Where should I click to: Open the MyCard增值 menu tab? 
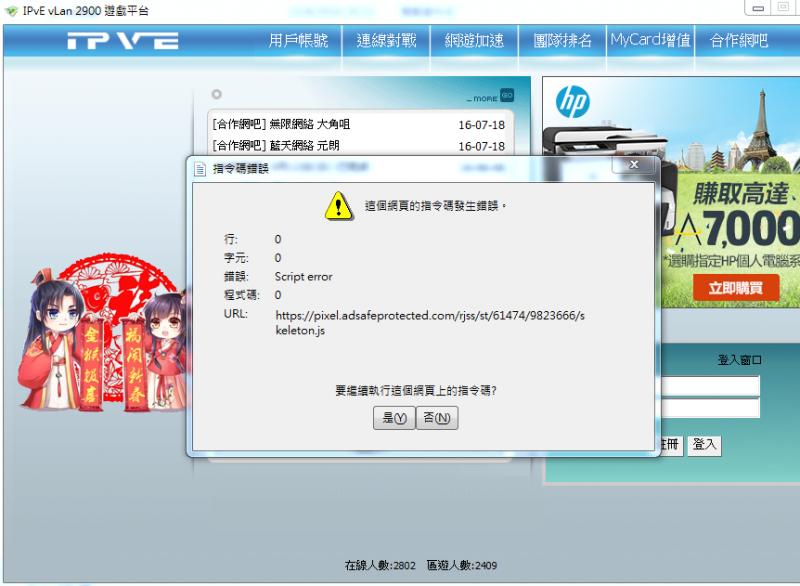[651, 40]
